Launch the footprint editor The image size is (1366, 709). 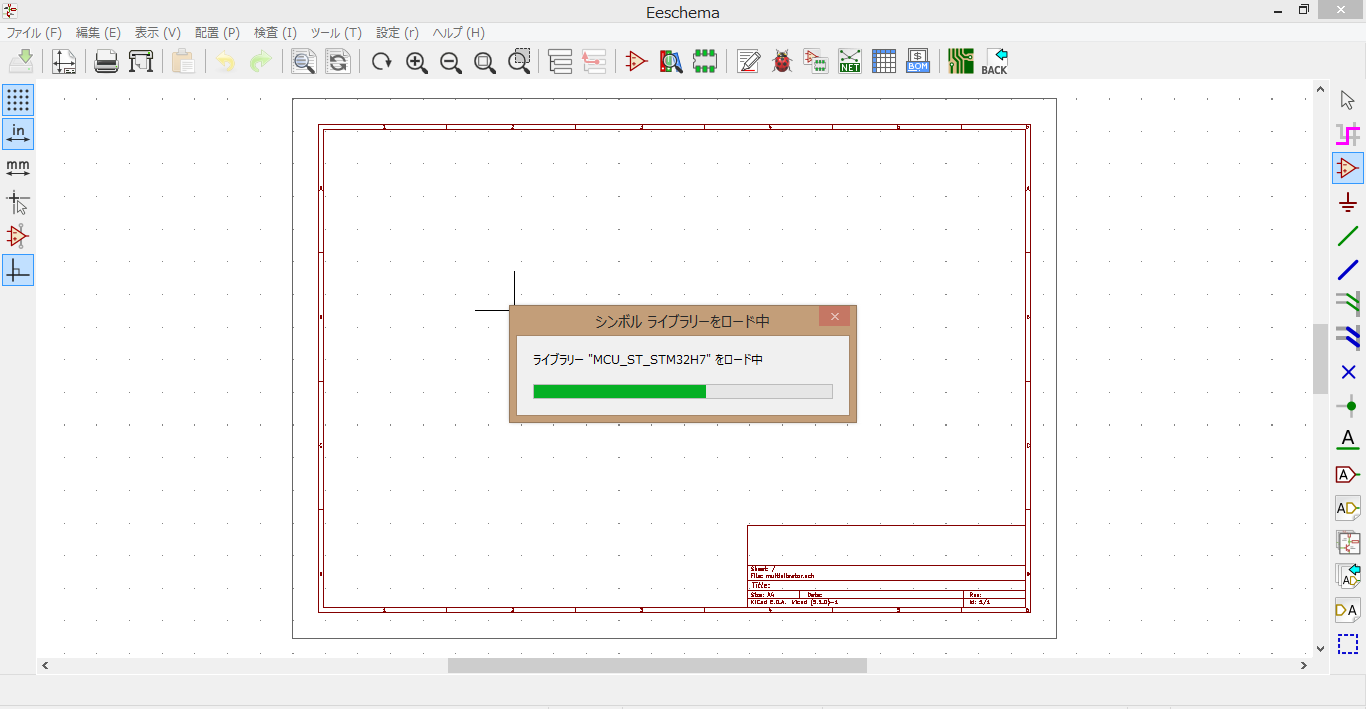pos(705,61)
